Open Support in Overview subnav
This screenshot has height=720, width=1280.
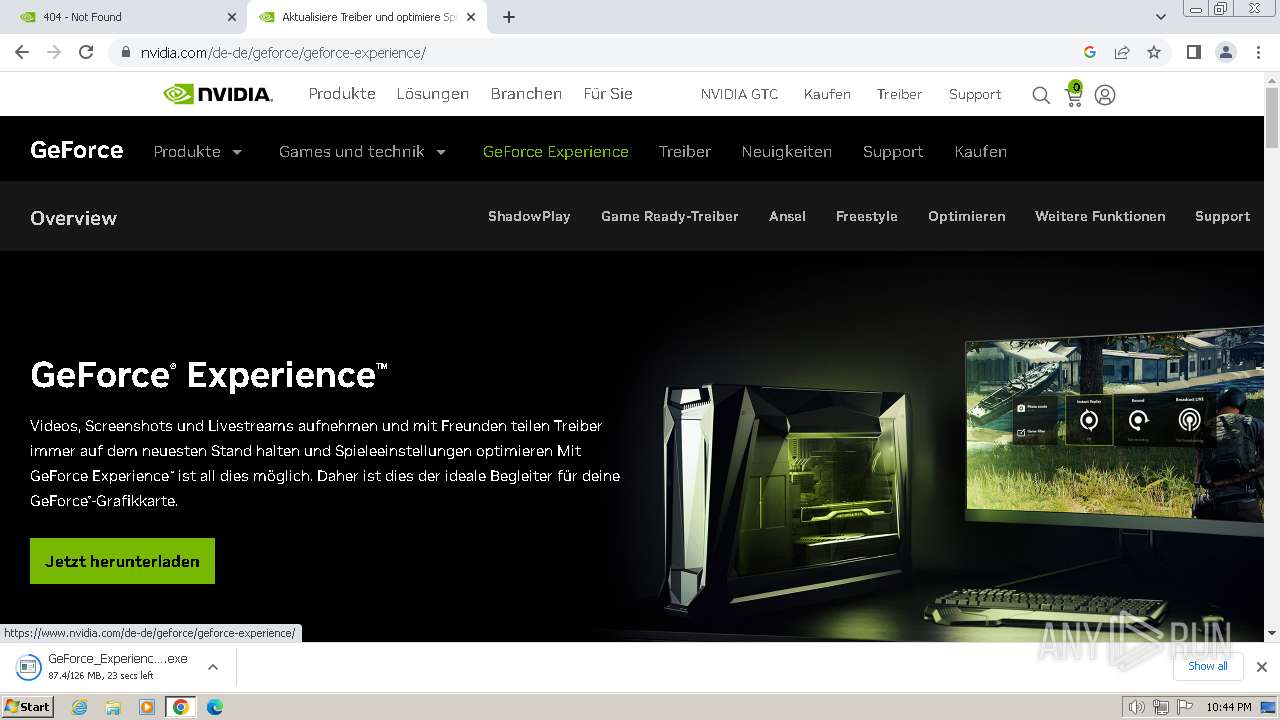1222,216
